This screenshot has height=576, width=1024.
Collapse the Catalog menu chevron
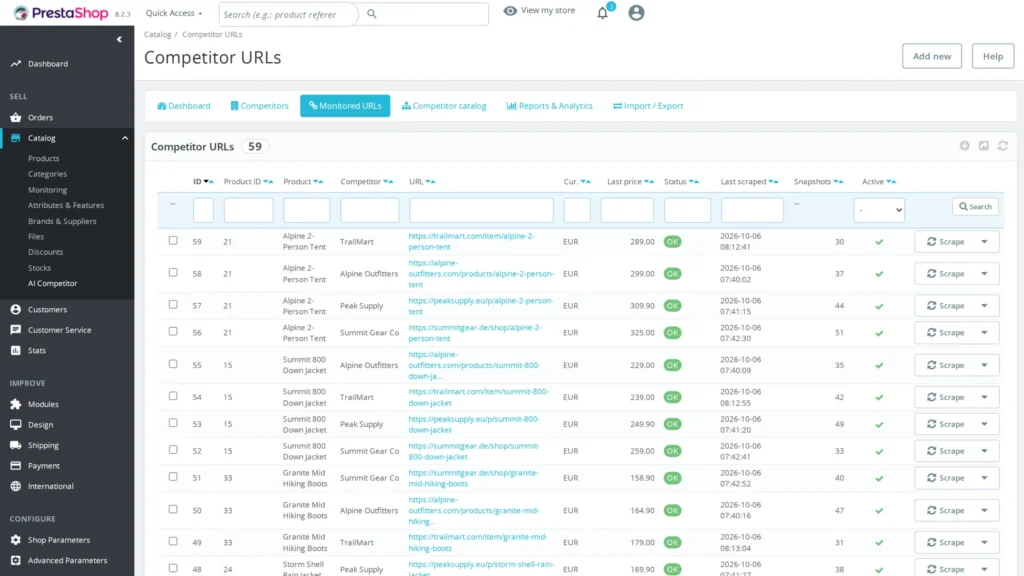tap(125, 138)
